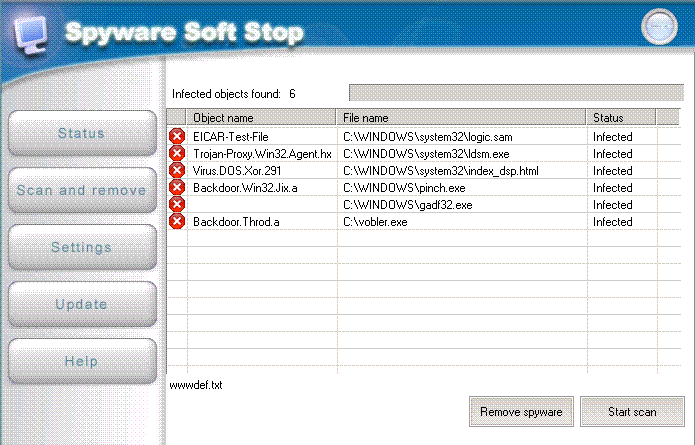
Task: Sort by the Object name column header
Action: click(x=261, y=117)
